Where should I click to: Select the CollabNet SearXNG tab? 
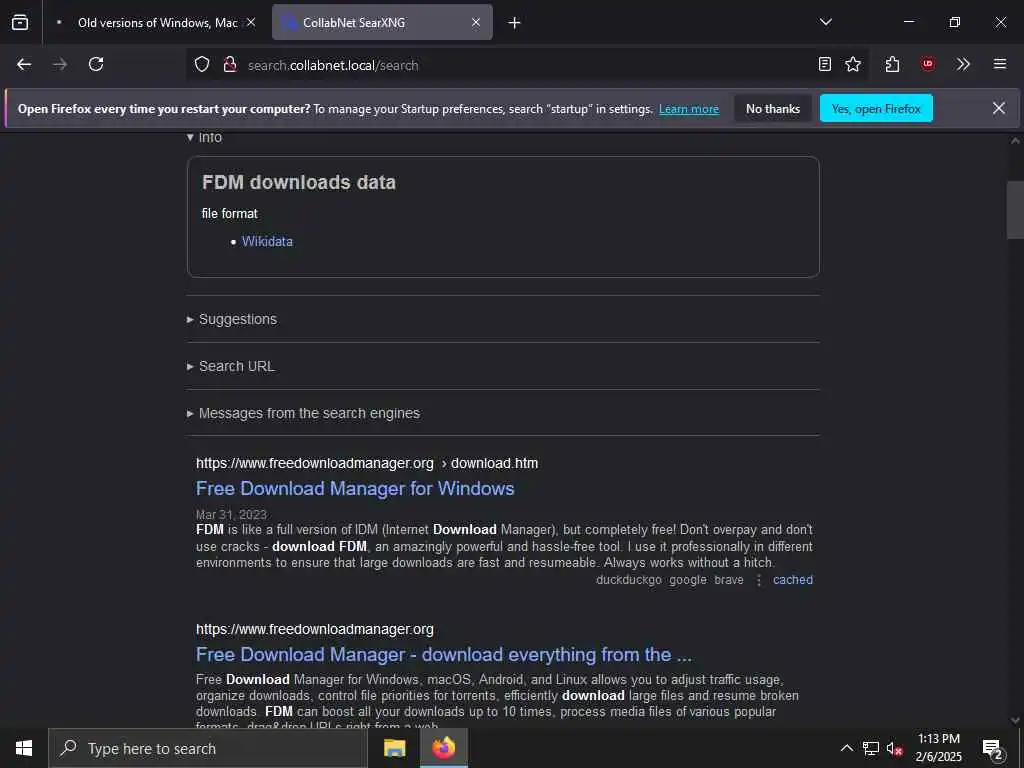pos(382,23)
